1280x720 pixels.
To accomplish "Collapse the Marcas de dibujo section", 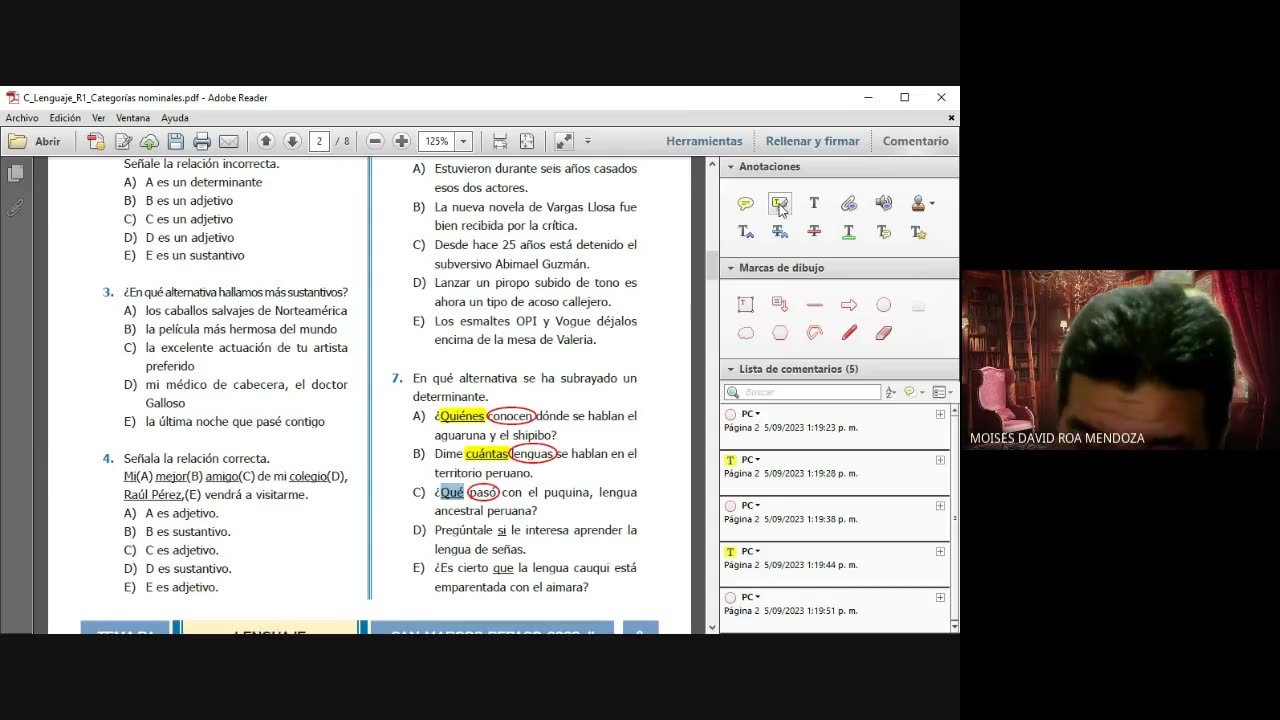I will pyautogui.click(x=731, y=268).
